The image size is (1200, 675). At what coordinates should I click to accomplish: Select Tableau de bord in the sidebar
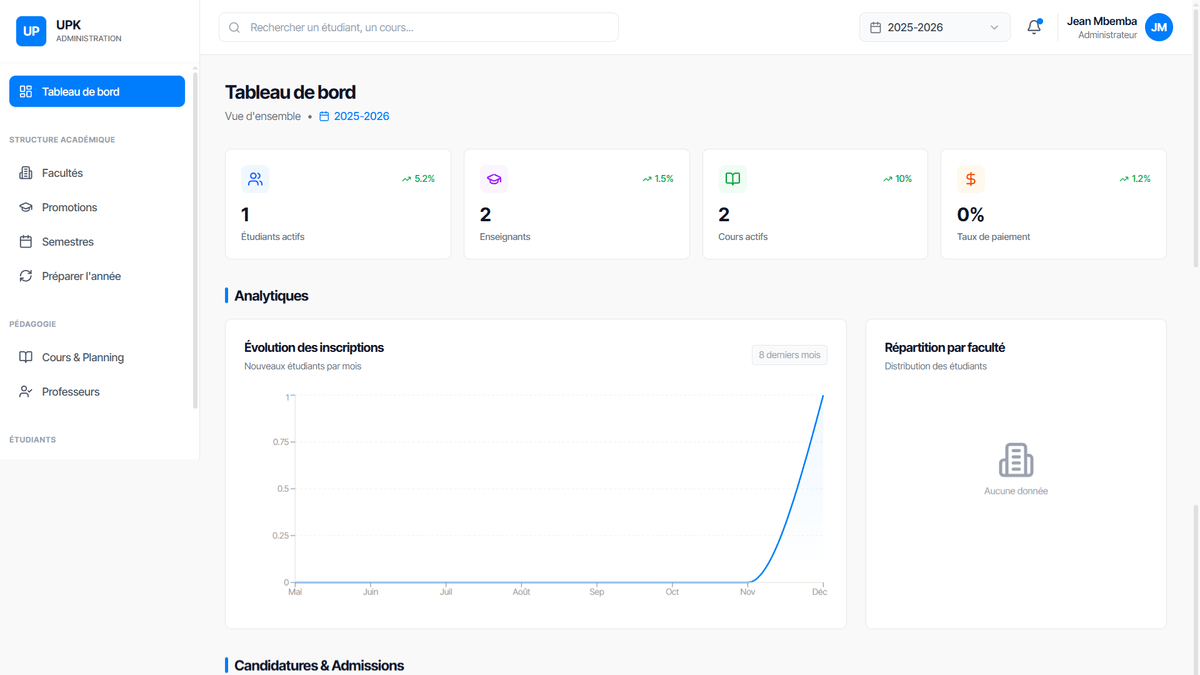point(96,91)
